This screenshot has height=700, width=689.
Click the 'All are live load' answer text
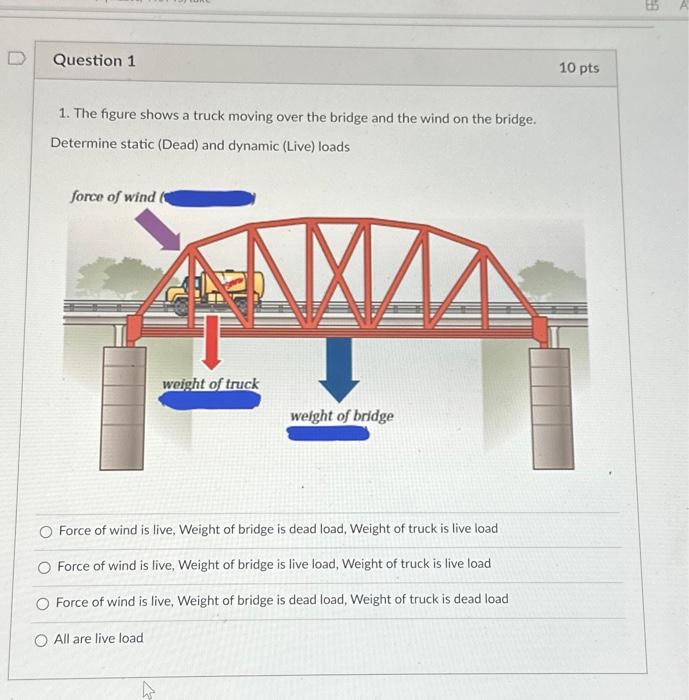[99, 639]
